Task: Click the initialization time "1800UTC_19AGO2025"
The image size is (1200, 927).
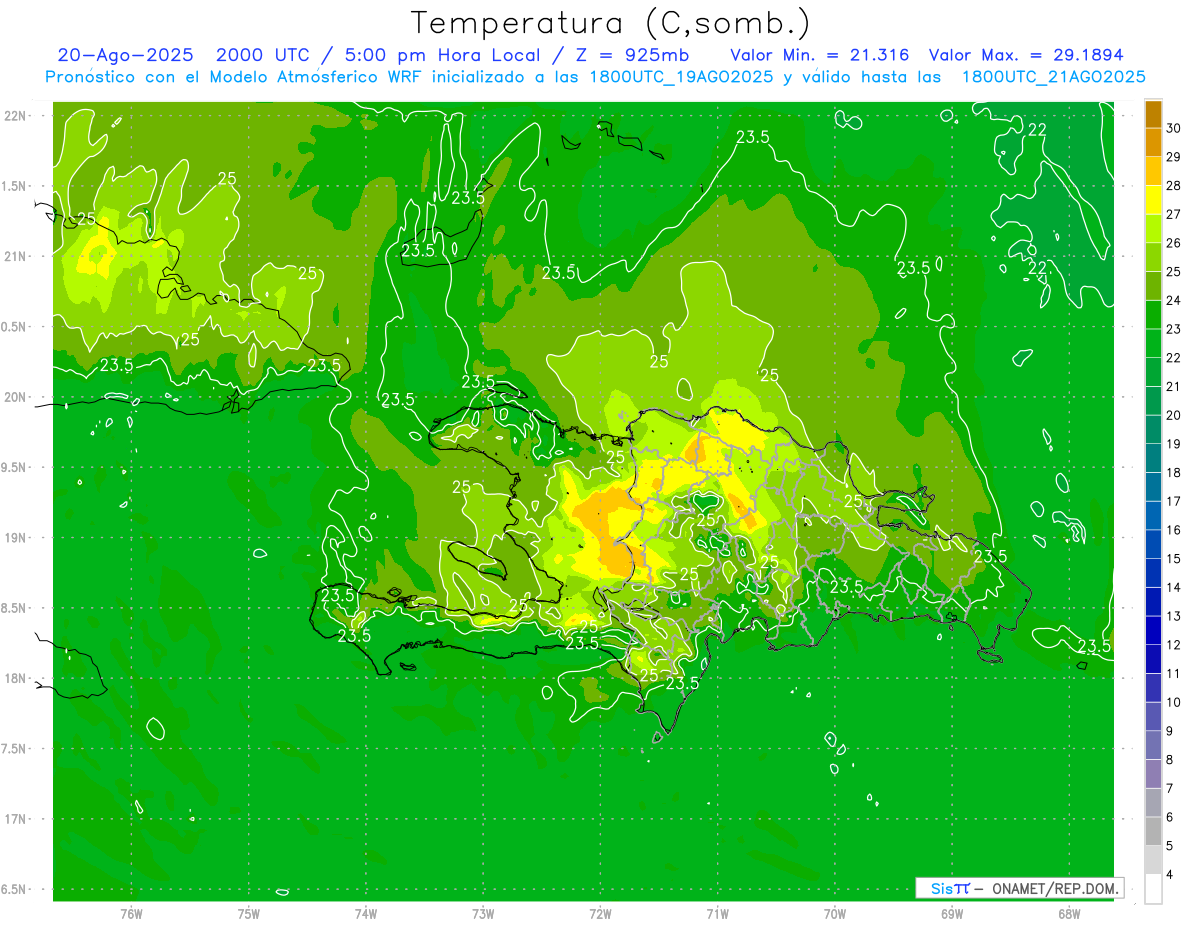Action: 682,77
